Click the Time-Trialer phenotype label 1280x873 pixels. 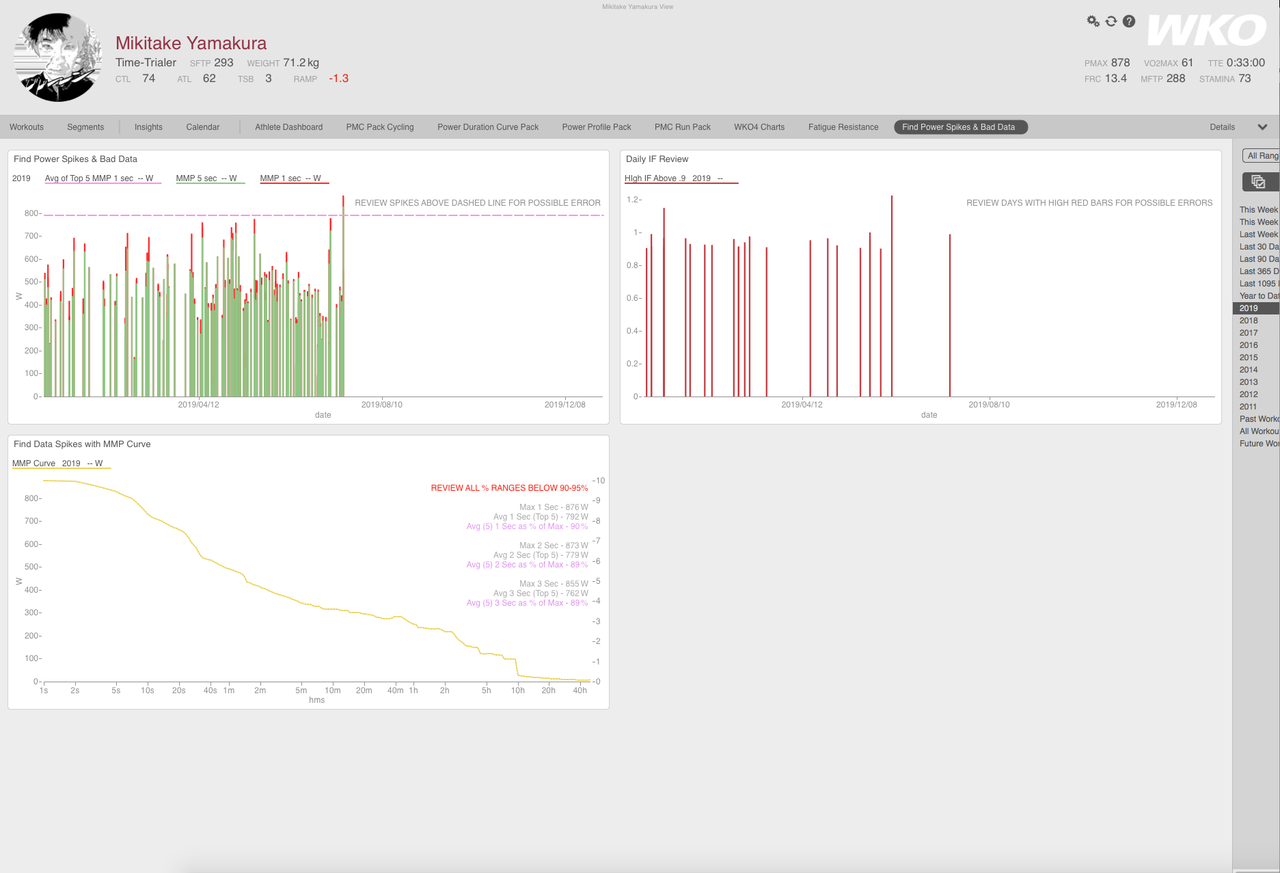tap(146, 63)
